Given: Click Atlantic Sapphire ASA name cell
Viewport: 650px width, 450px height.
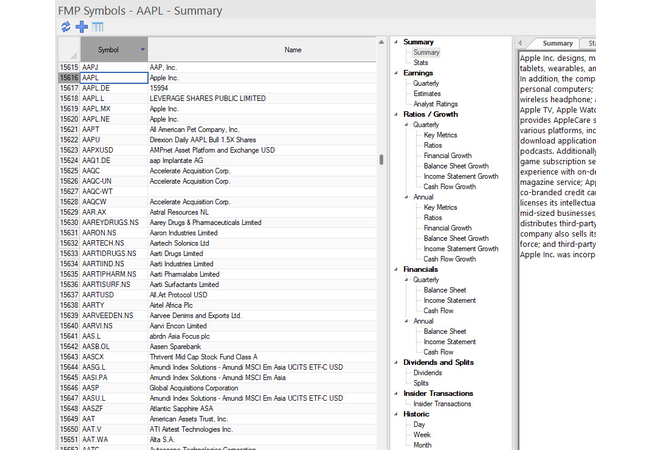Looking at the screenshot, I should click(x=262, y=409).
